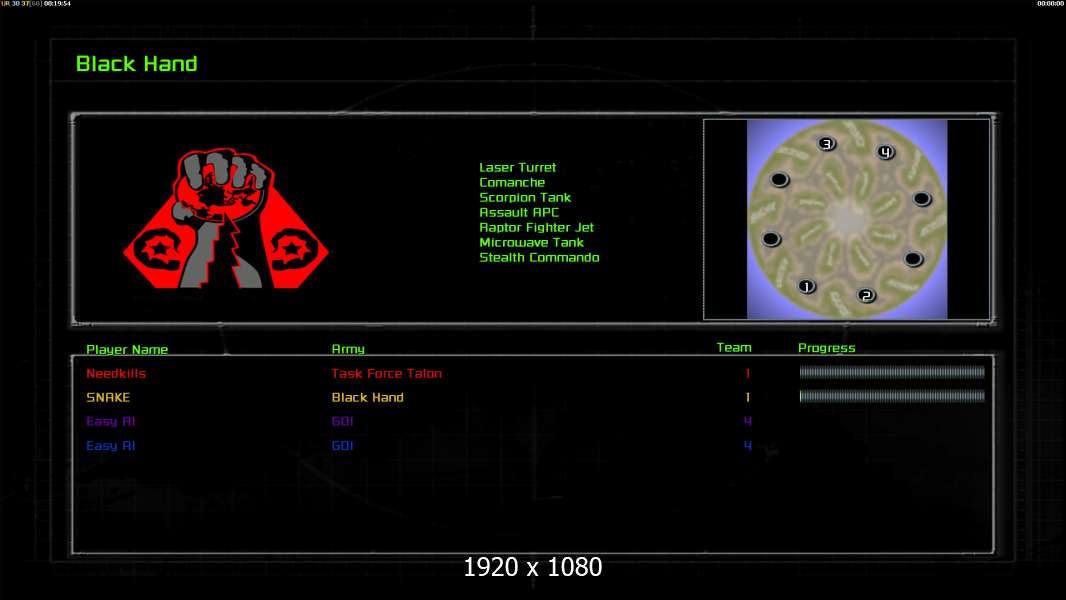Click the Microwave Tank unit entry
Screen dimensions: 1066x600
[x=531, y=243]
